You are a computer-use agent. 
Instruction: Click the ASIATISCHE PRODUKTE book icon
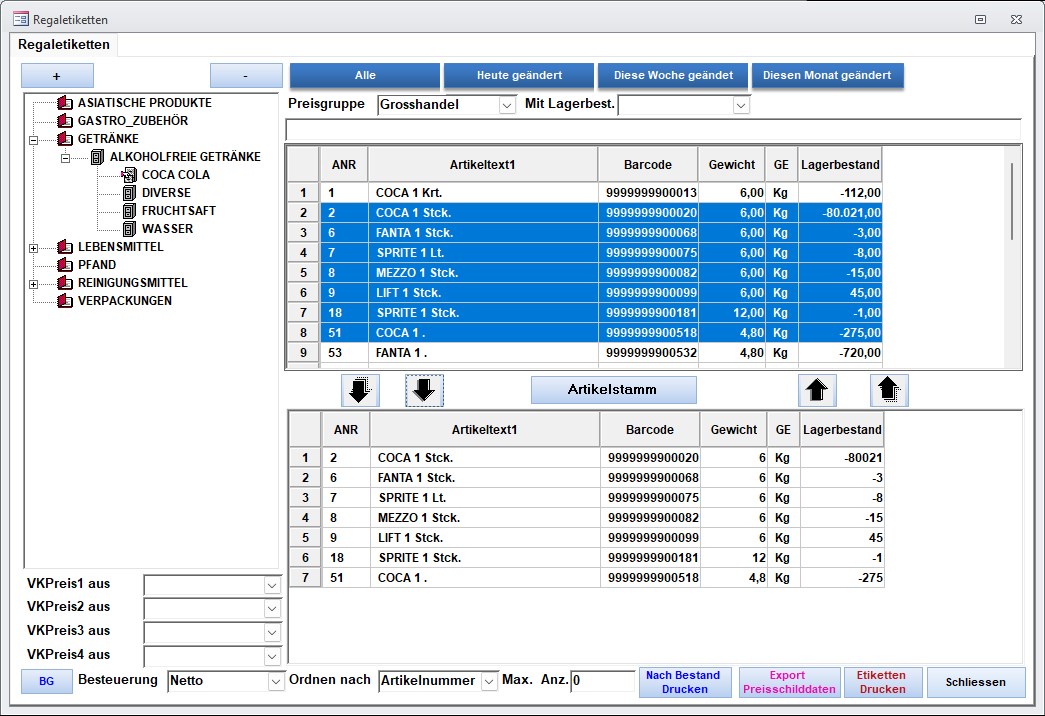(x=66, y=103)
